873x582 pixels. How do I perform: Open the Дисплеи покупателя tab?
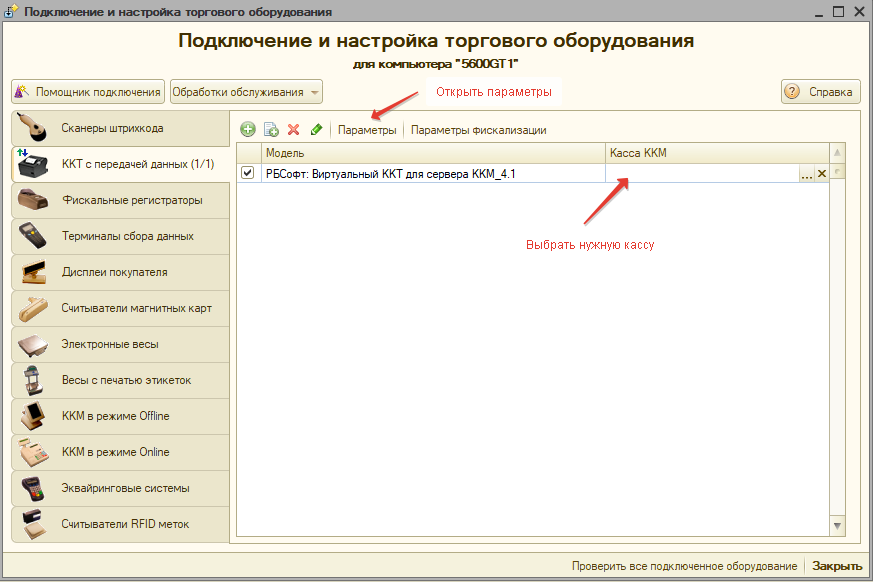[x=120, y=272]
